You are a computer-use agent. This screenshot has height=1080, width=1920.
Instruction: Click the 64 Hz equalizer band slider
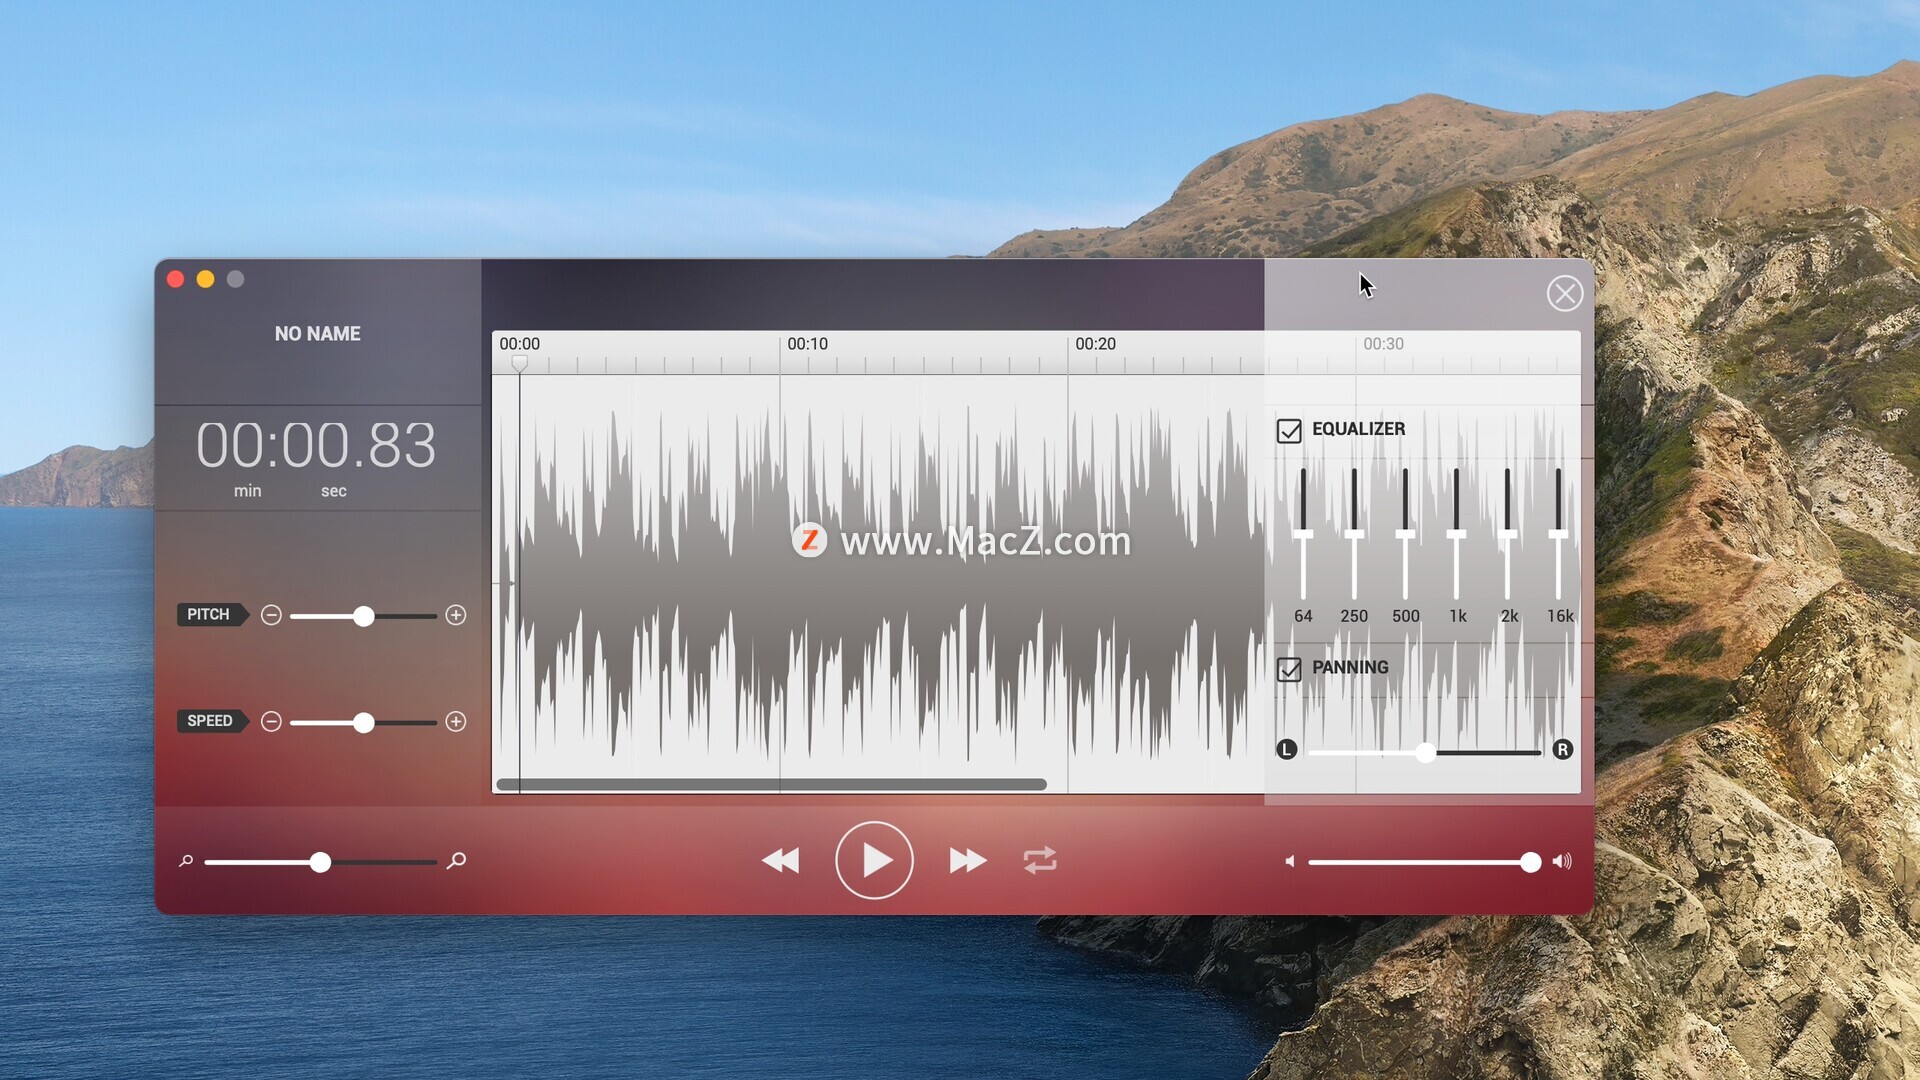1303,535
